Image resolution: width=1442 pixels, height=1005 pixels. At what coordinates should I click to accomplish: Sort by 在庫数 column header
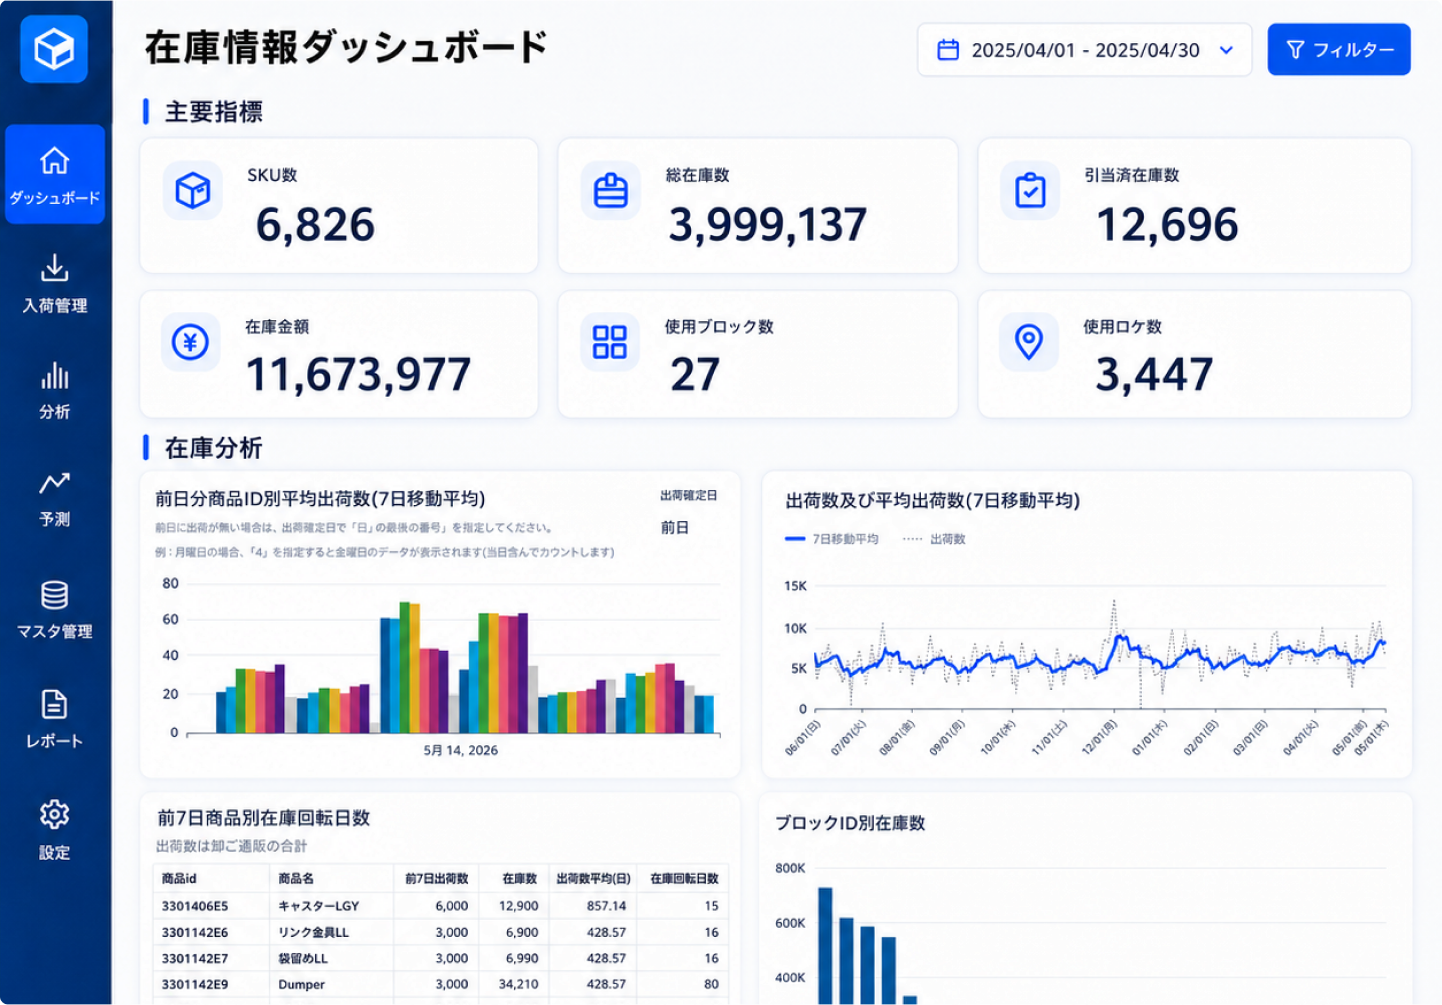click(520, 878)
